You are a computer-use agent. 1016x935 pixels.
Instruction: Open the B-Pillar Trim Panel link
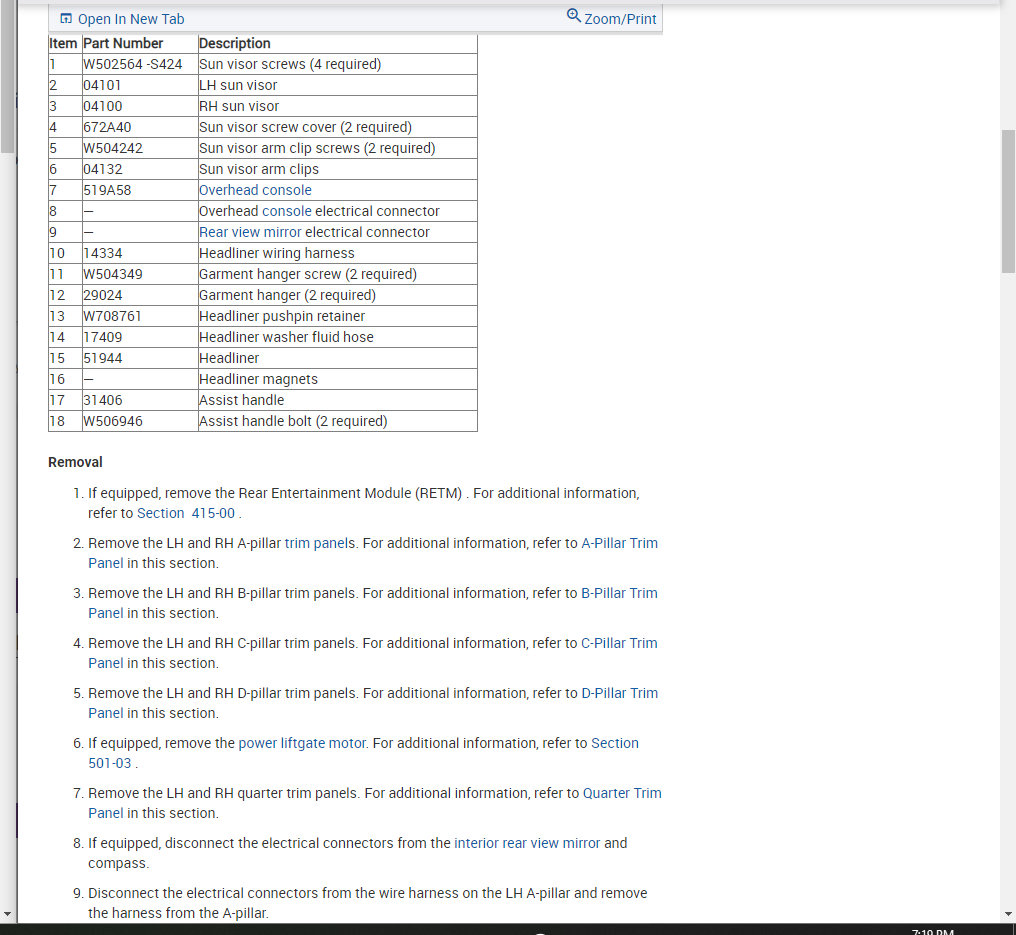tap(619, 593)
